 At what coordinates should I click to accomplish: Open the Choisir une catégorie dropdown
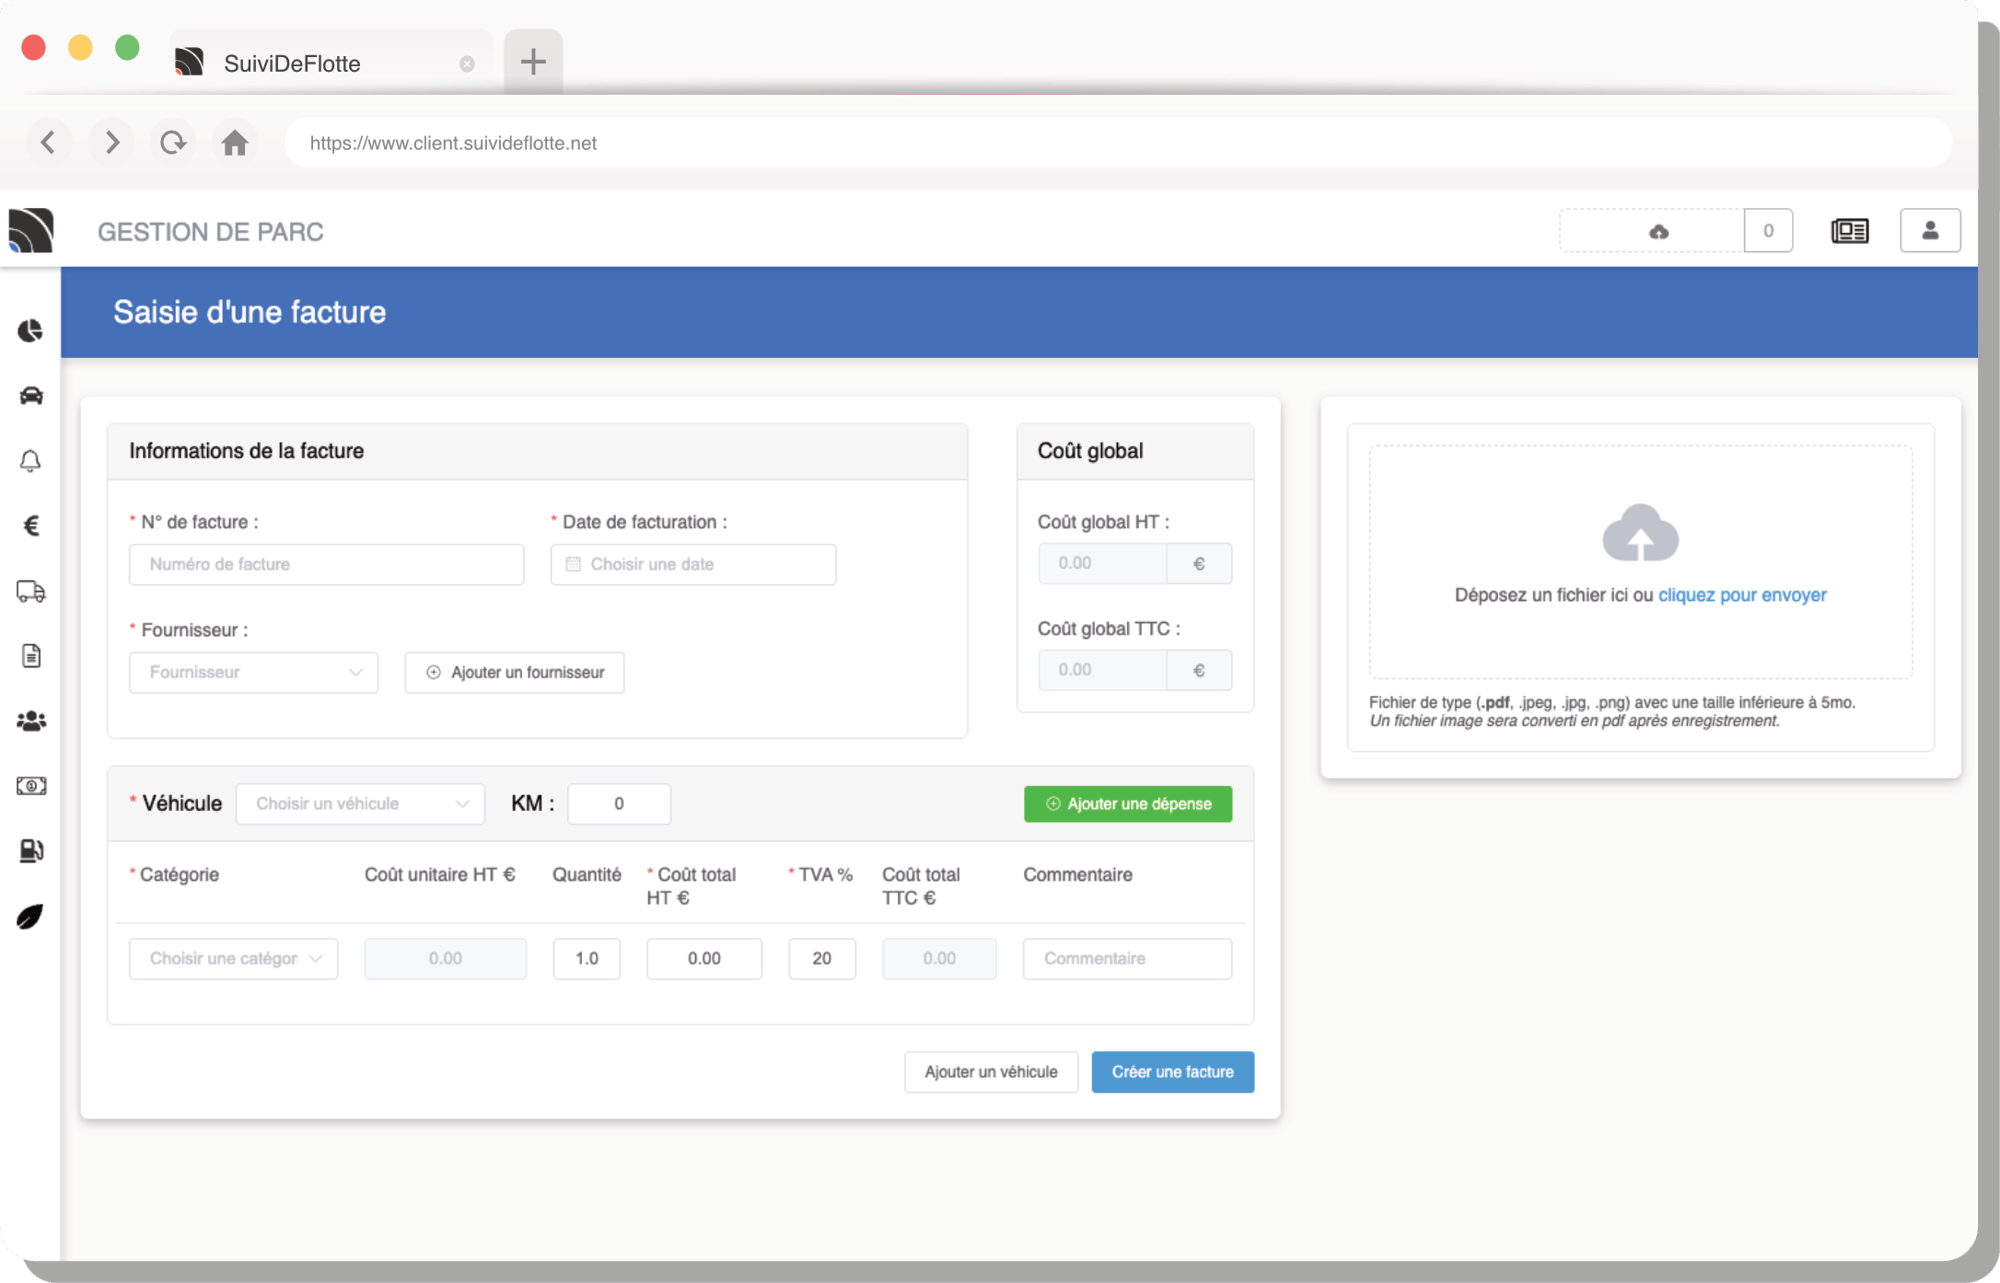coord(233,958)
